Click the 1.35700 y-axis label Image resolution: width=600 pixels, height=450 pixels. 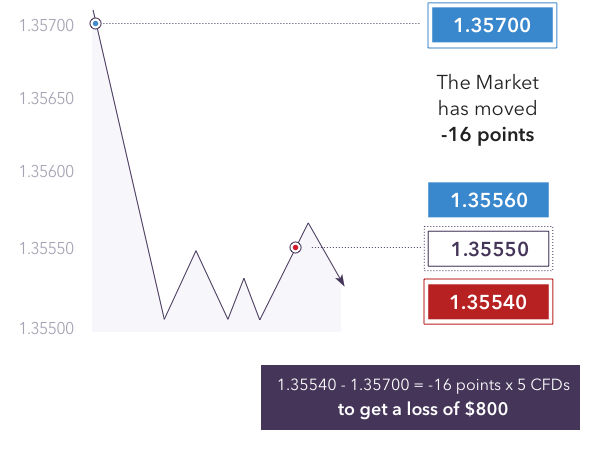click(46, 26)
